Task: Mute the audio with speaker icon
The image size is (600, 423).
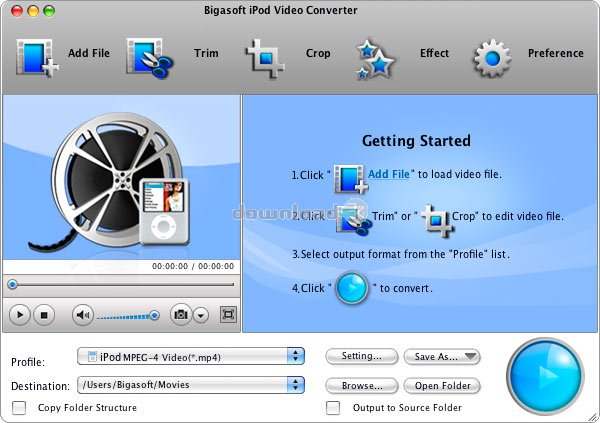Action: point(83,315)
